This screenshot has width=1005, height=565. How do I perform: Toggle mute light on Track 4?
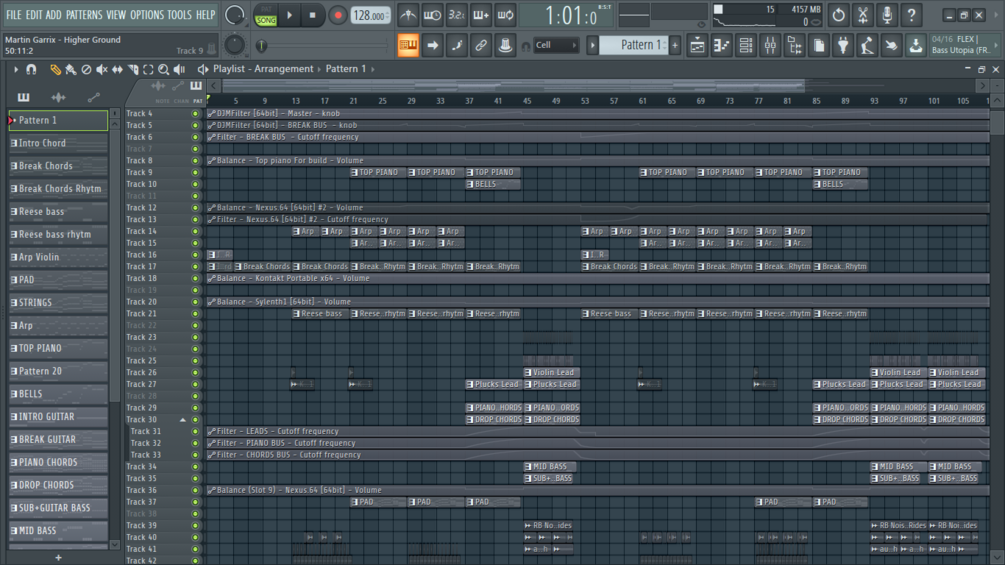click(x=195, y=113)
